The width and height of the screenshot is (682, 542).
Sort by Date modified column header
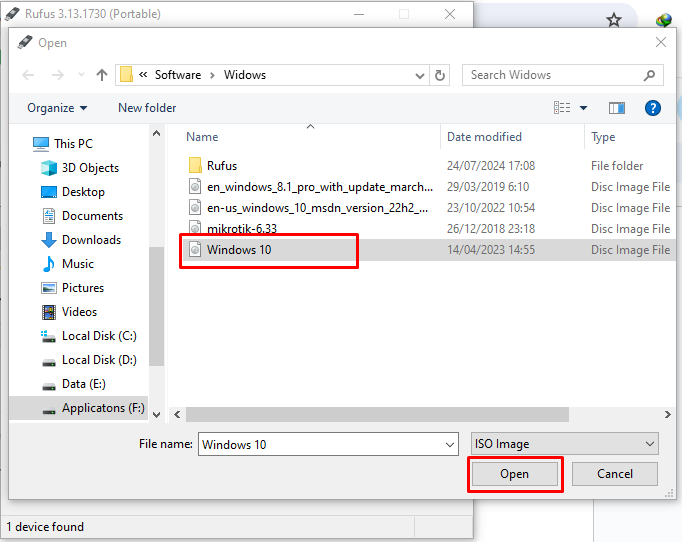click(x=484, y=137)
